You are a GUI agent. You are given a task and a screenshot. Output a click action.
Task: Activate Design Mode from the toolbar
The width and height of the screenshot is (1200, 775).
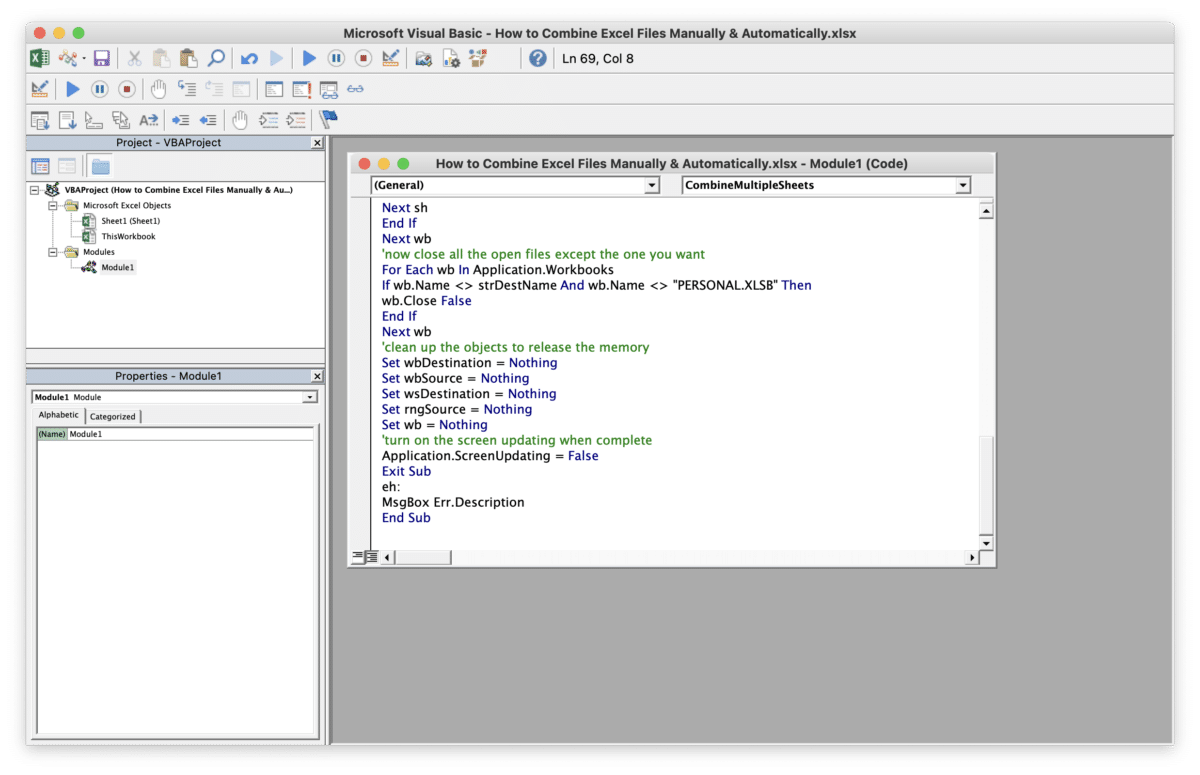(391, 58)
